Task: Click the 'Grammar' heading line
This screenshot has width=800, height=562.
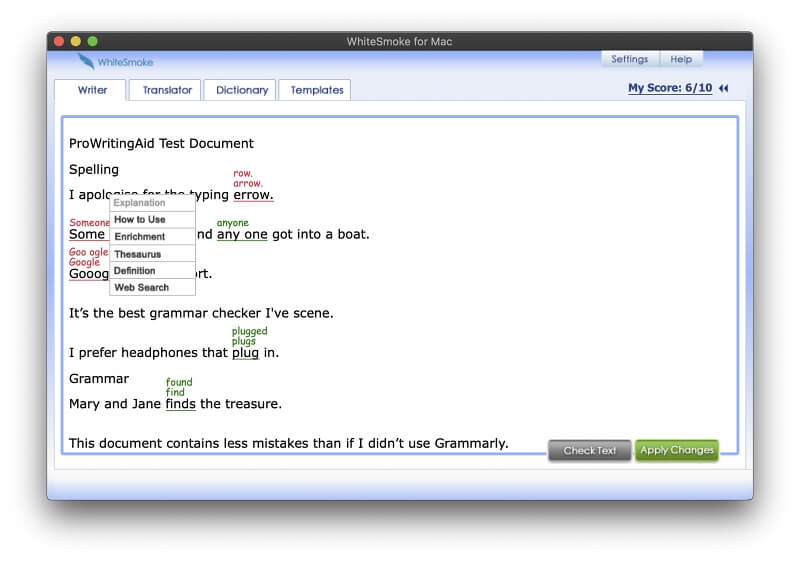Action: pyautogui.click(x=99, y=378)
